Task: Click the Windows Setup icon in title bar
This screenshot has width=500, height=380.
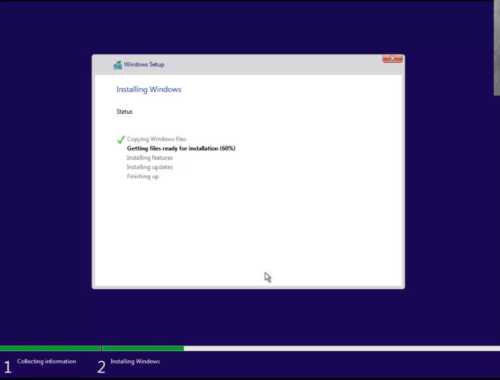Action: [x=118, y=65]
